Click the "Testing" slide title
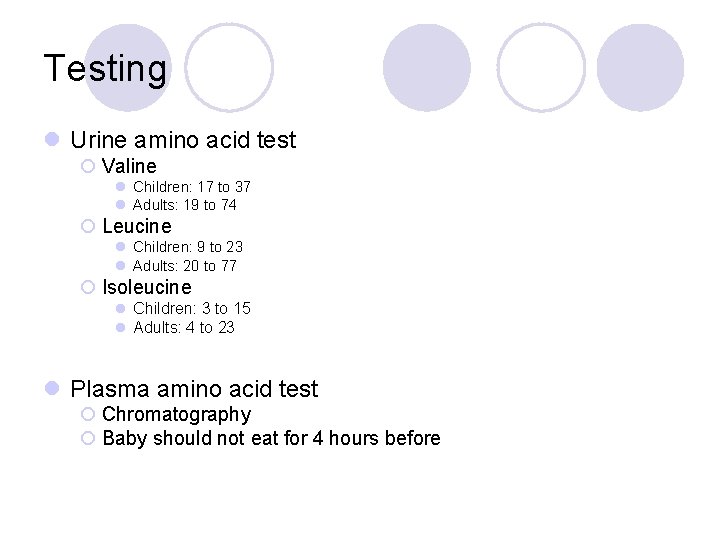Screen dimensions: 720x540 pos(105,69)
